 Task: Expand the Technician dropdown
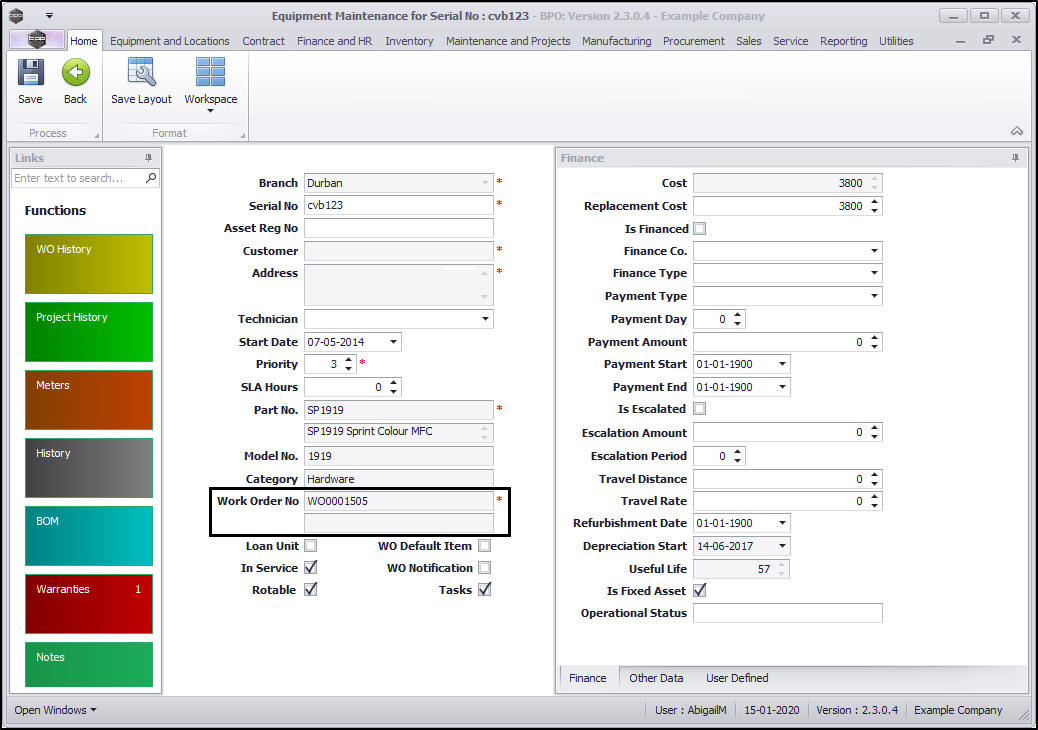pos(486,319)
